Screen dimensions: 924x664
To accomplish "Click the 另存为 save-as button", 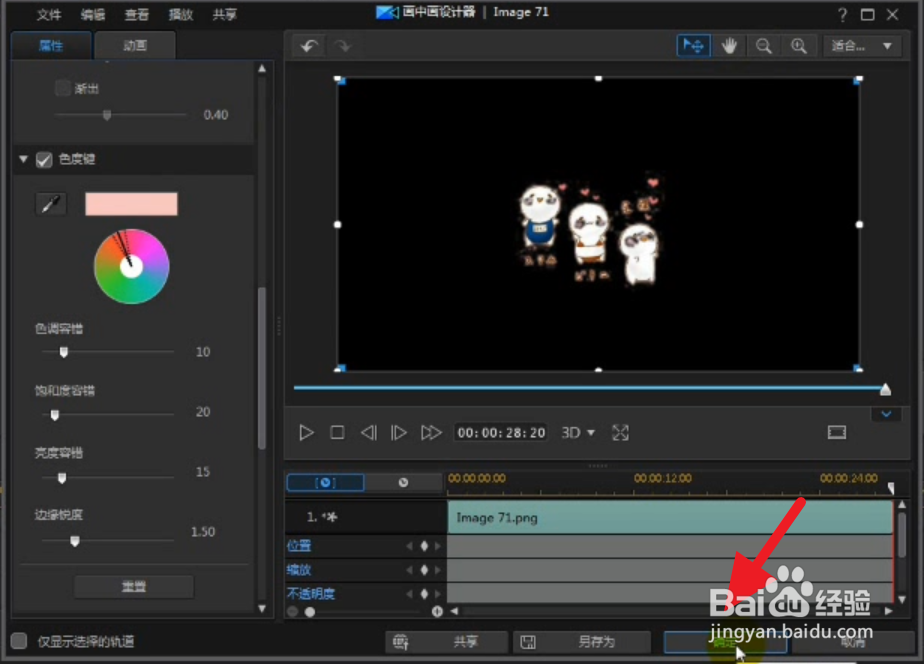I will pyautogui.click(x=582, y=642).
